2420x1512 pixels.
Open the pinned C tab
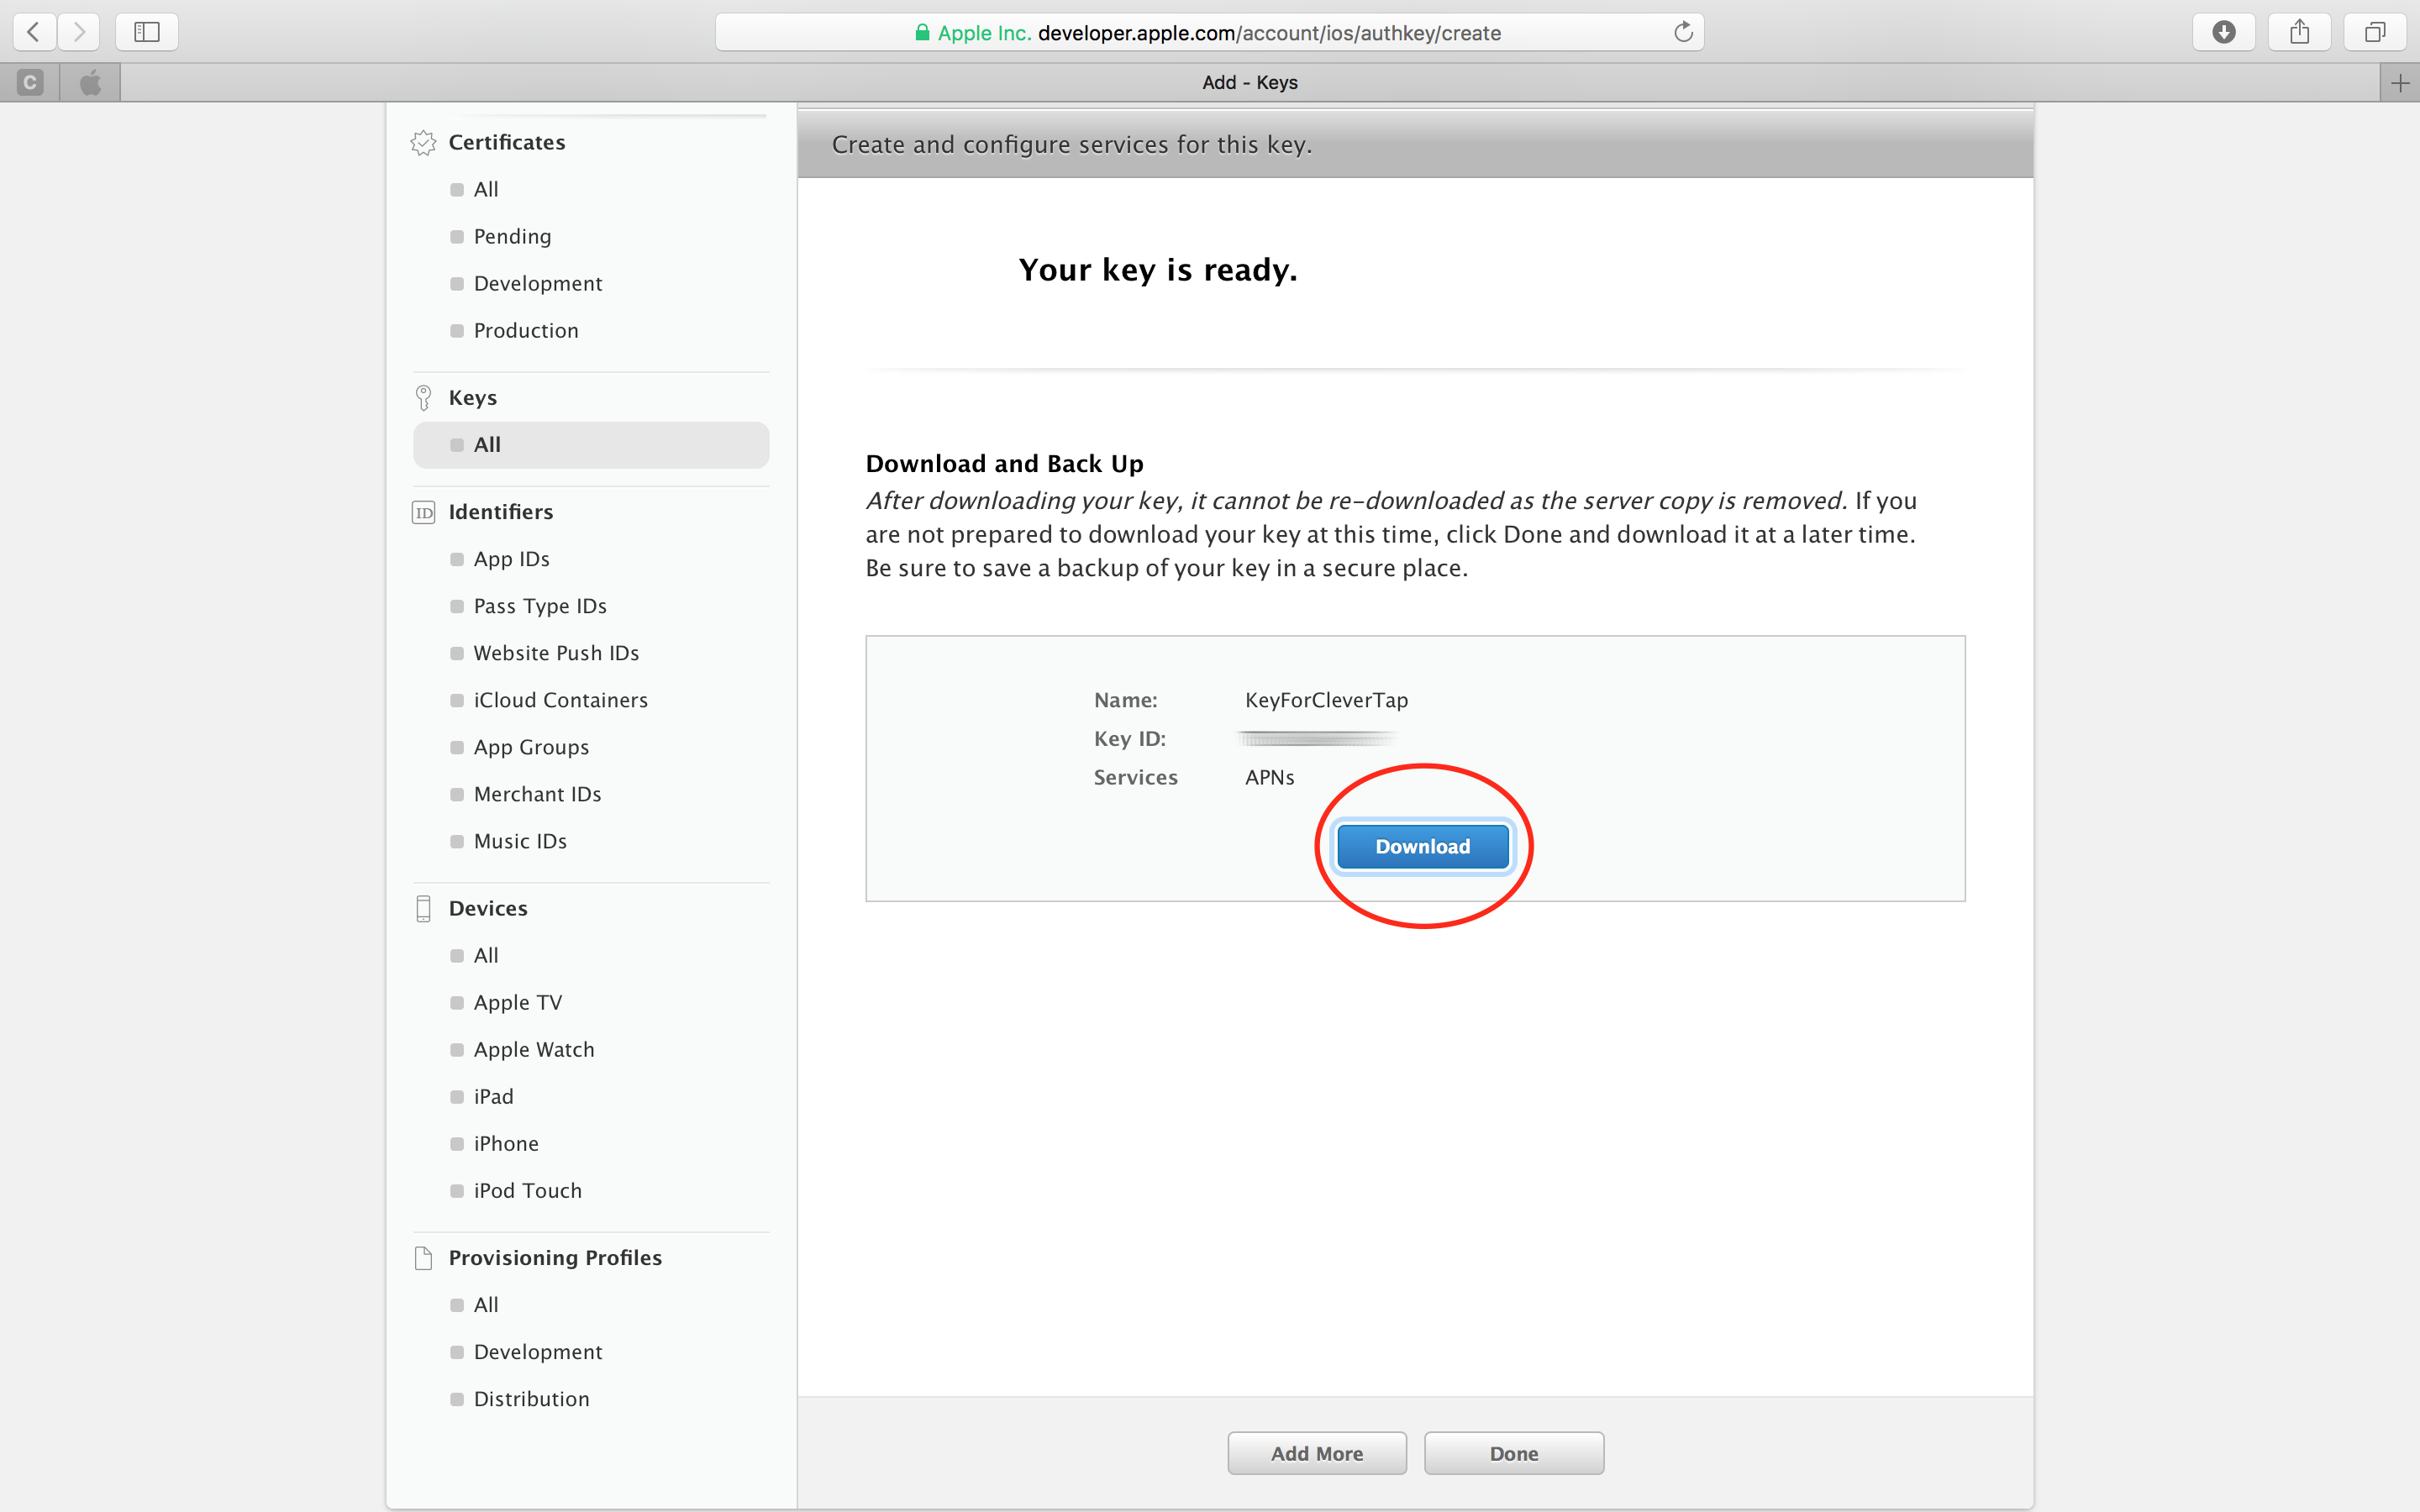click(x=30, y=83)
